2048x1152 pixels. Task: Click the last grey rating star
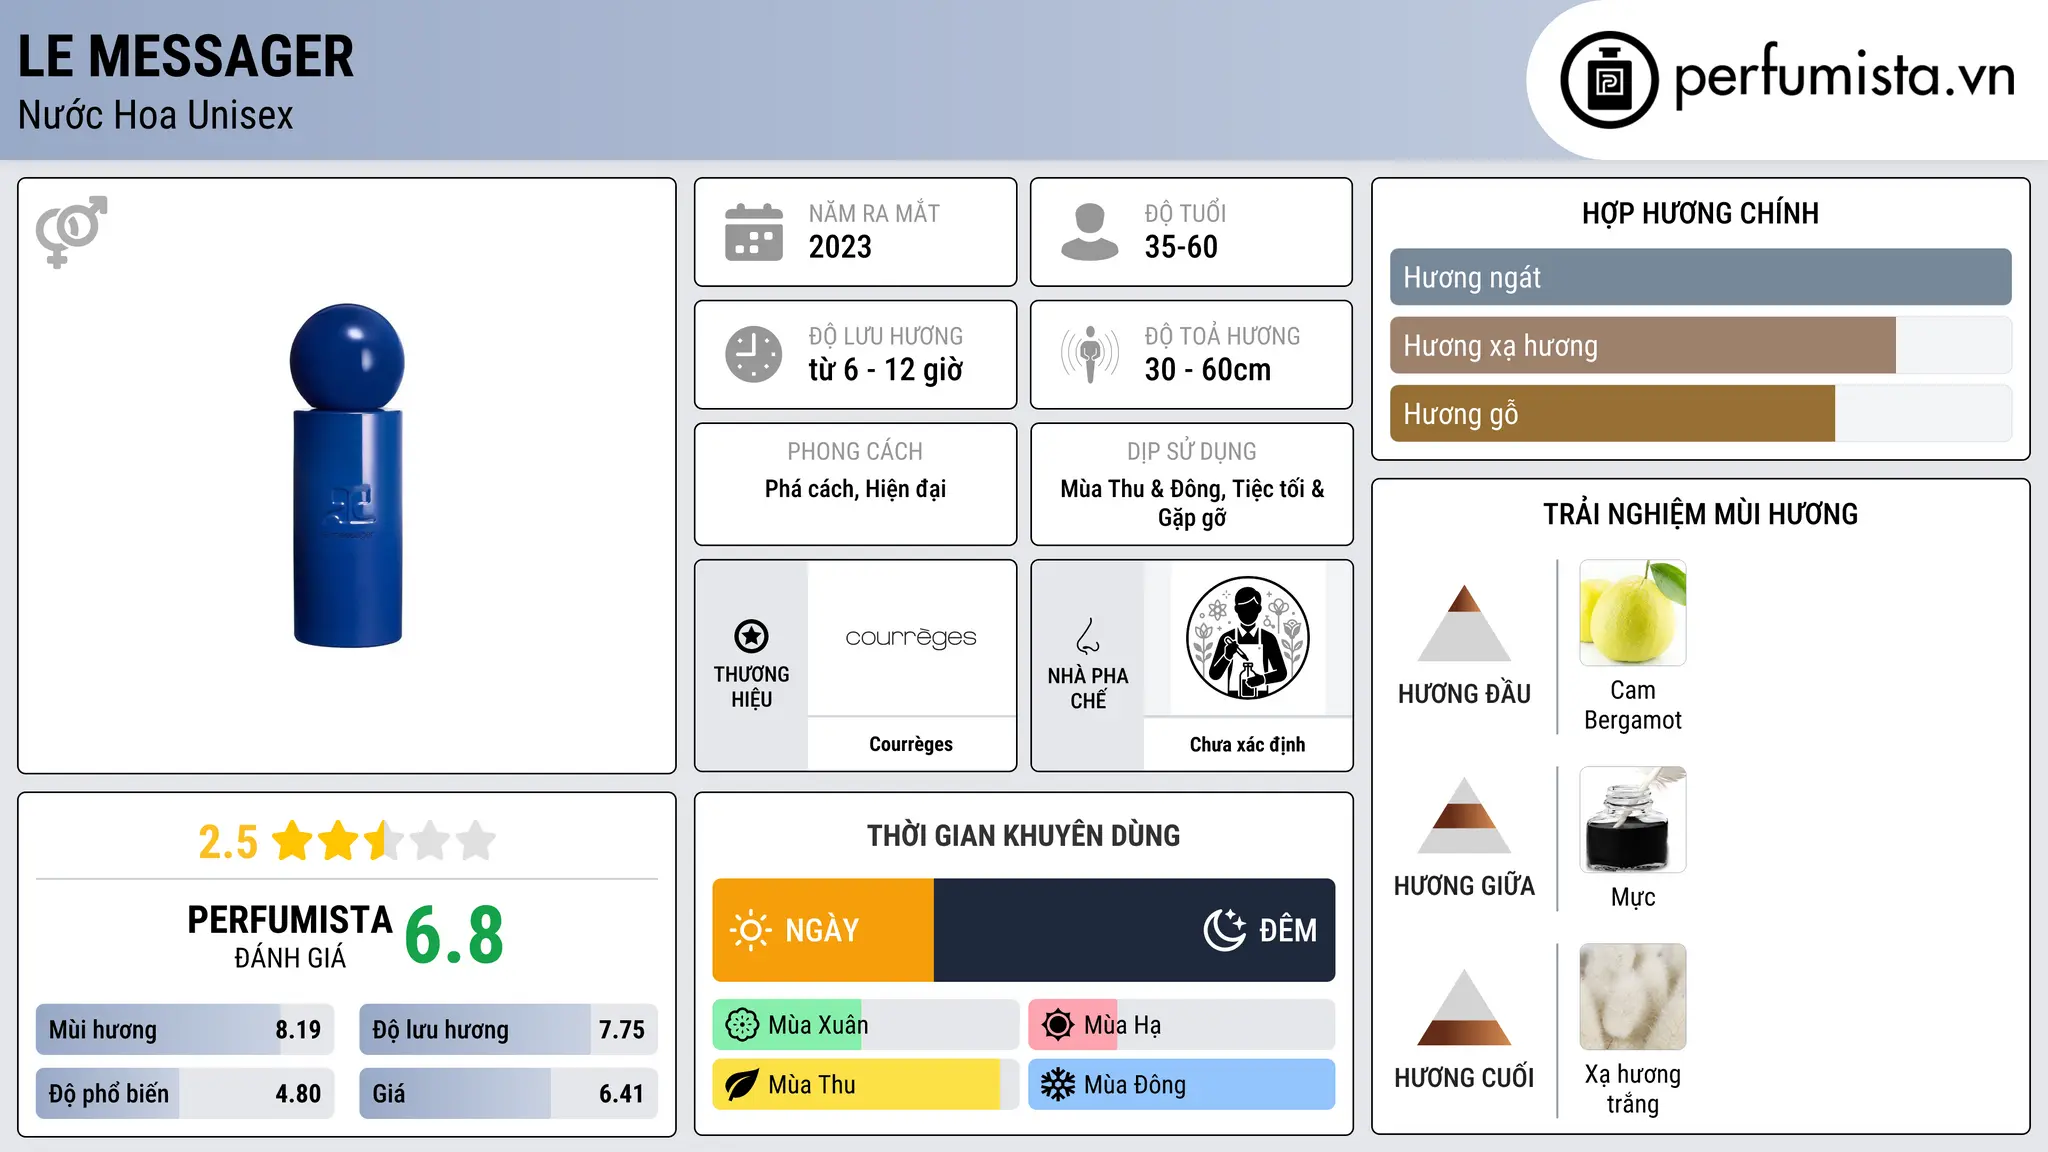click(476, 841)
